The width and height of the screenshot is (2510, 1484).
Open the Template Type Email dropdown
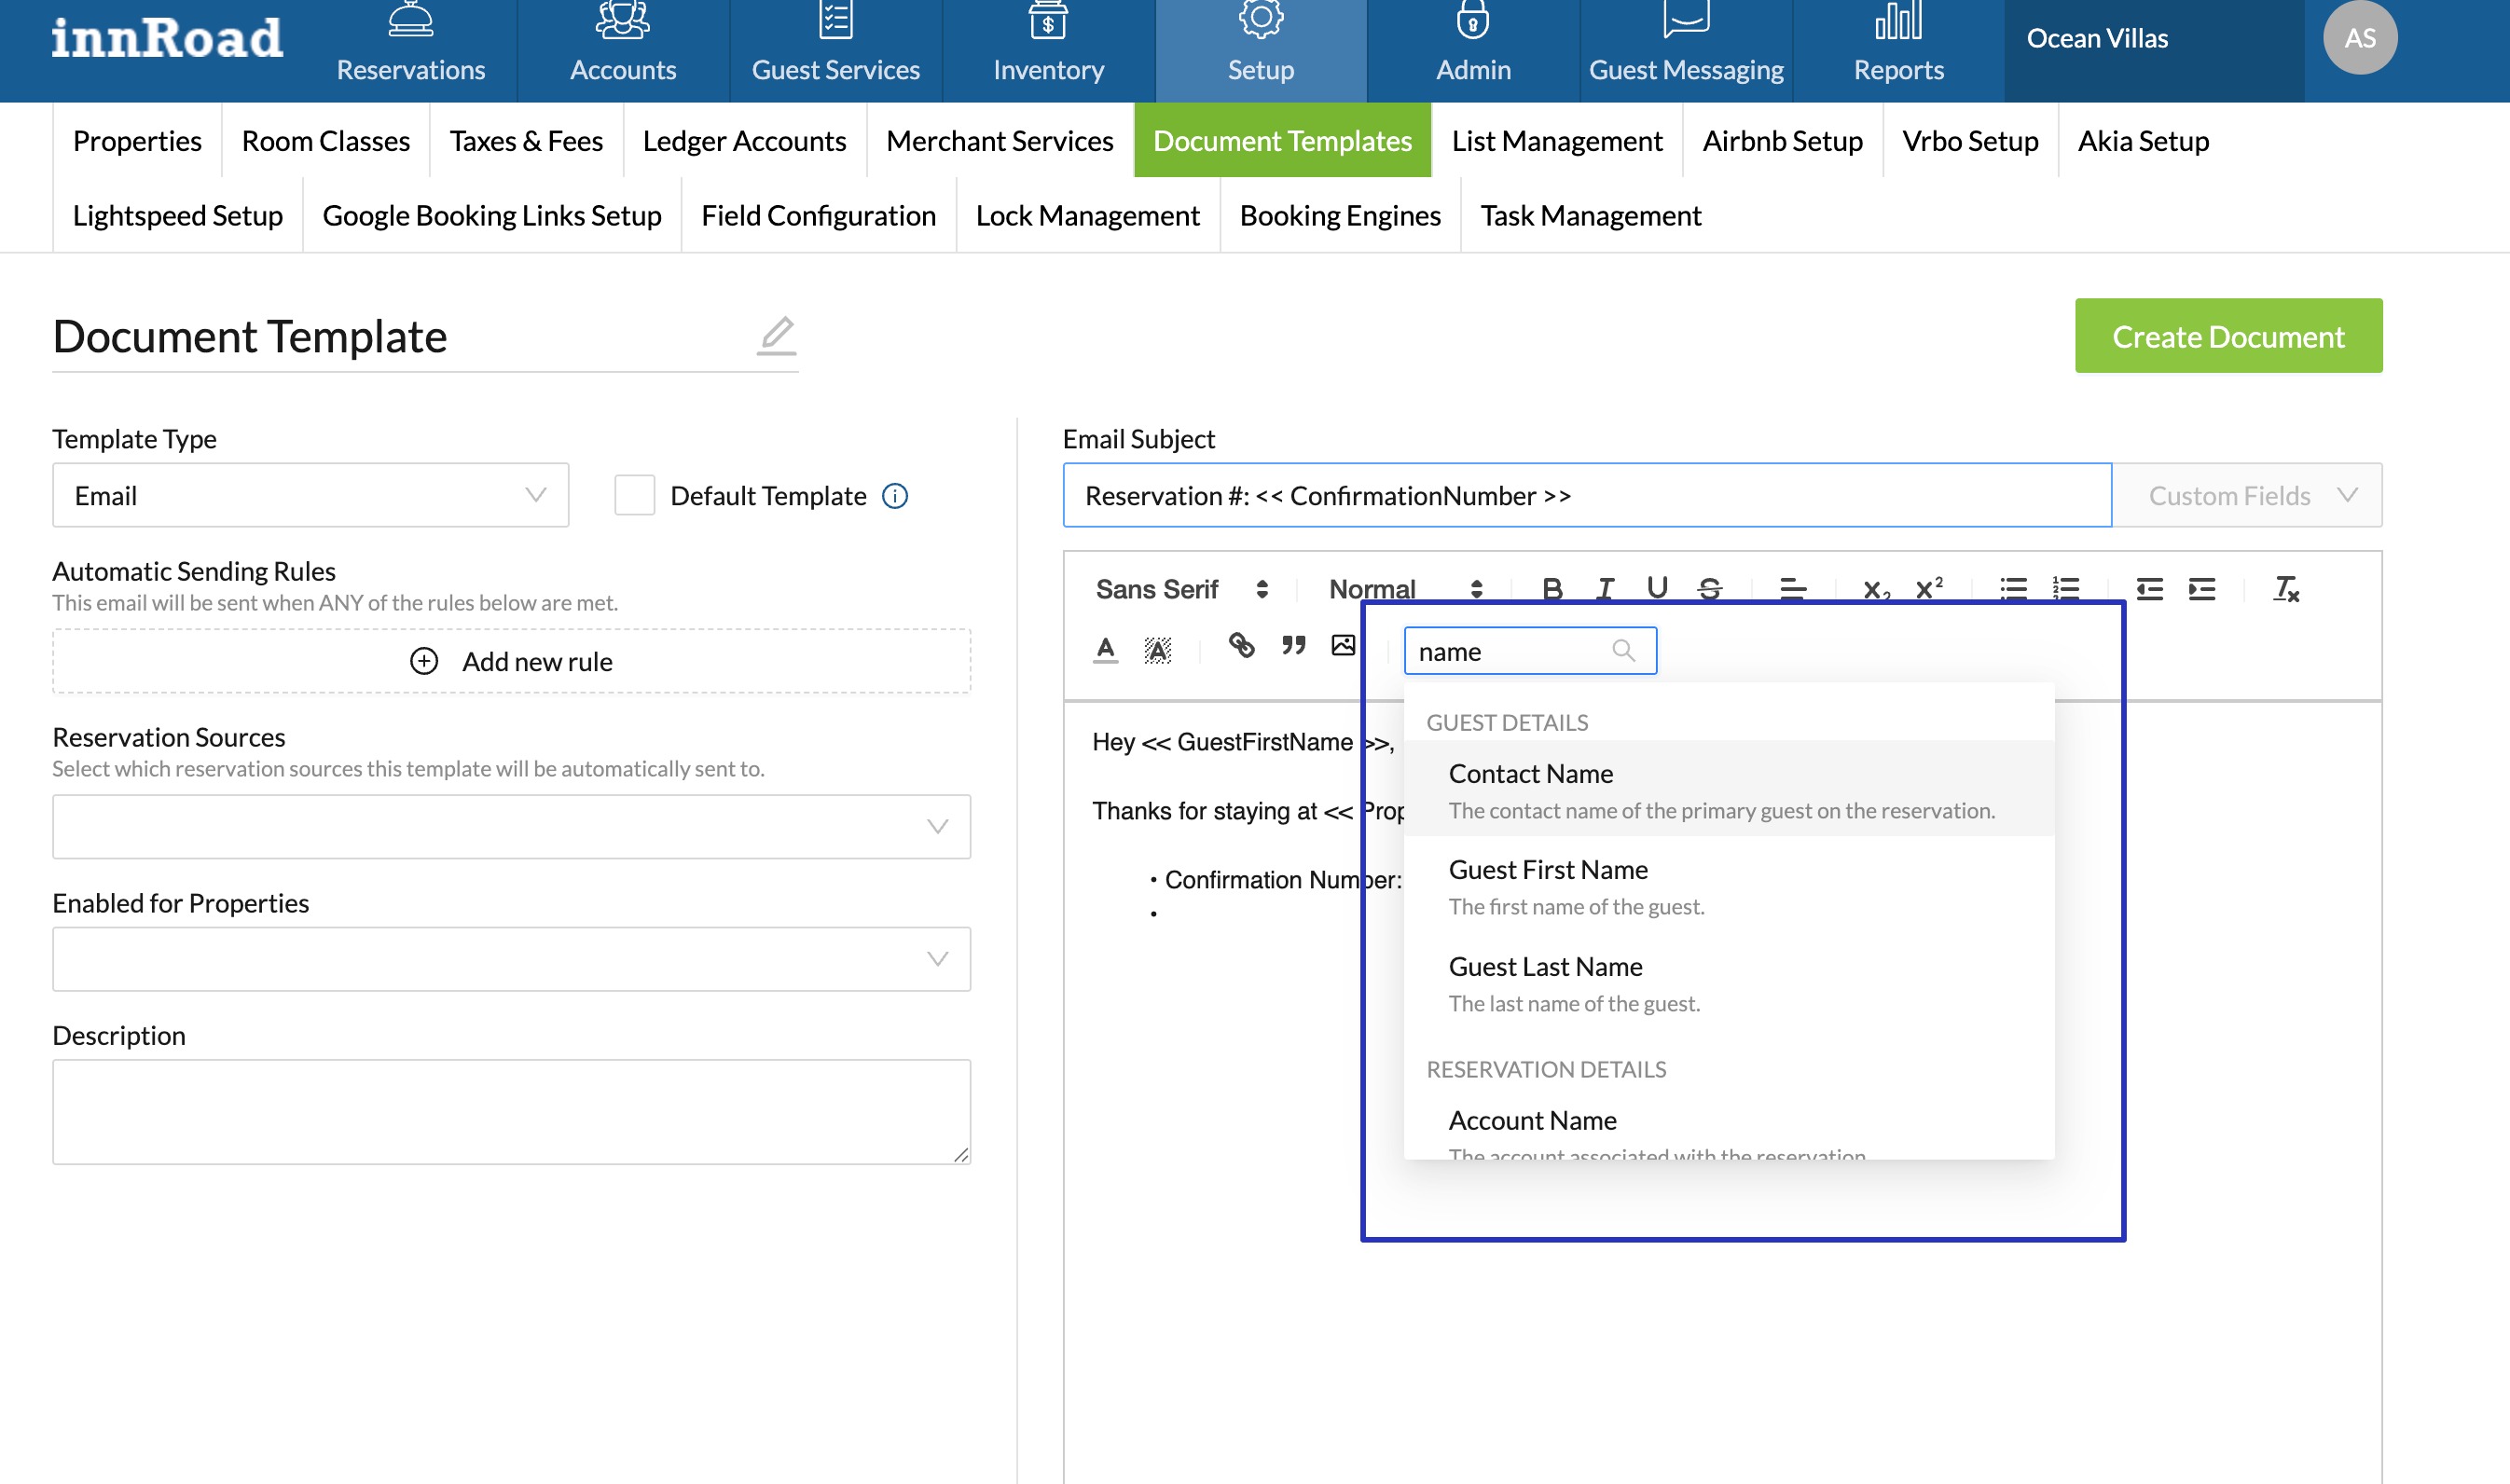[310, 495]
